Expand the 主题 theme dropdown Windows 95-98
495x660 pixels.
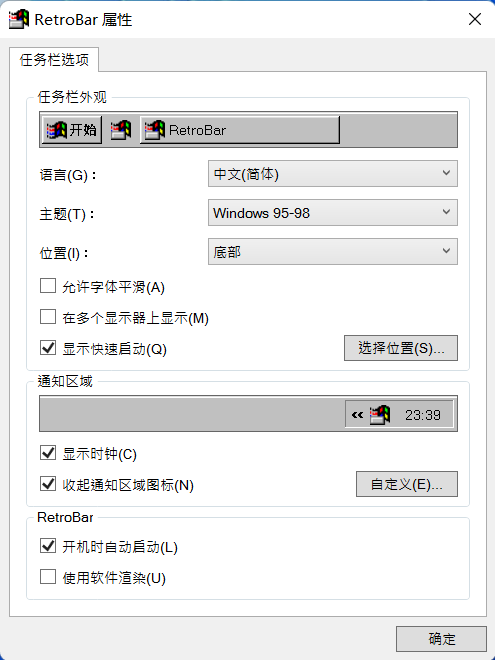pyautogui.click(x=333, y=213)
